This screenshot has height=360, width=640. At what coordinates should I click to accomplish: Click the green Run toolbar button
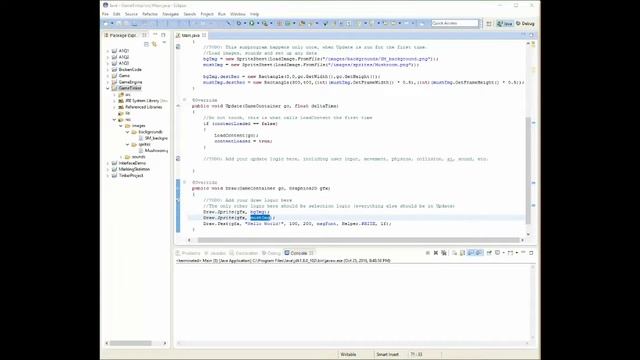[x=252, y=23]
